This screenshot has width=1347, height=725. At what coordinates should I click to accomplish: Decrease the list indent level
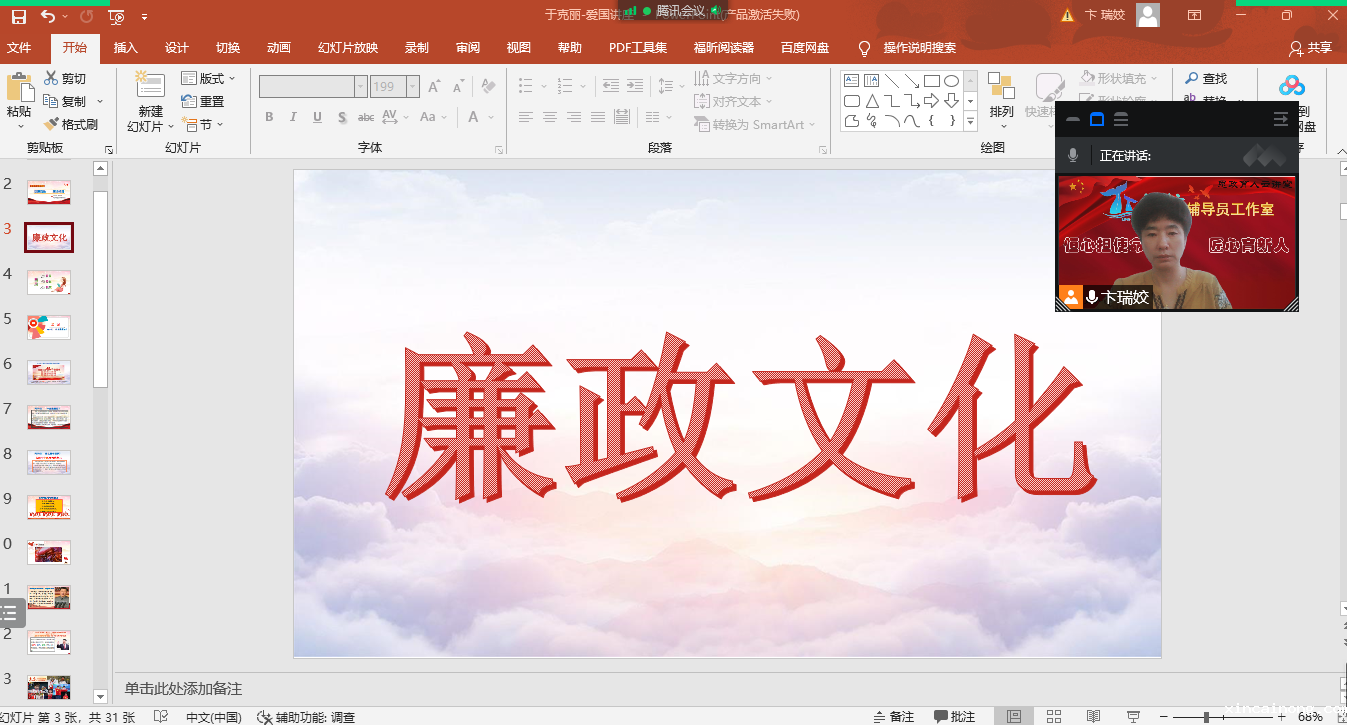(x=610, y=86)
